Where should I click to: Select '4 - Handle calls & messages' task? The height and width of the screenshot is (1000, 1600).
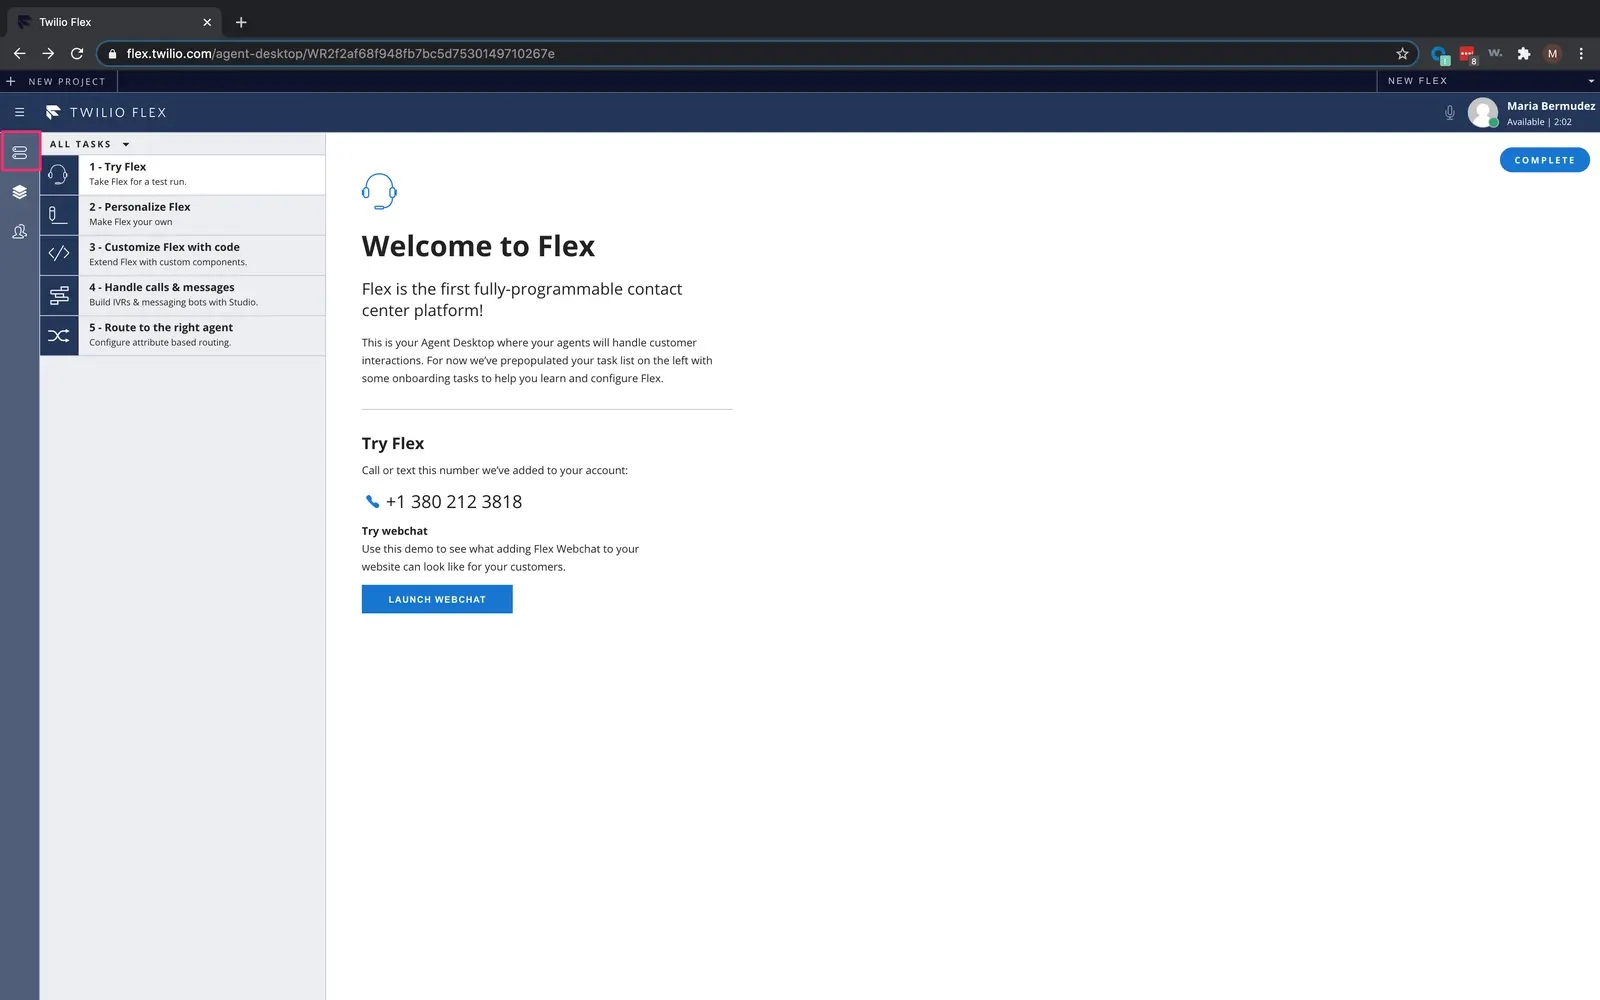(182, 295)
